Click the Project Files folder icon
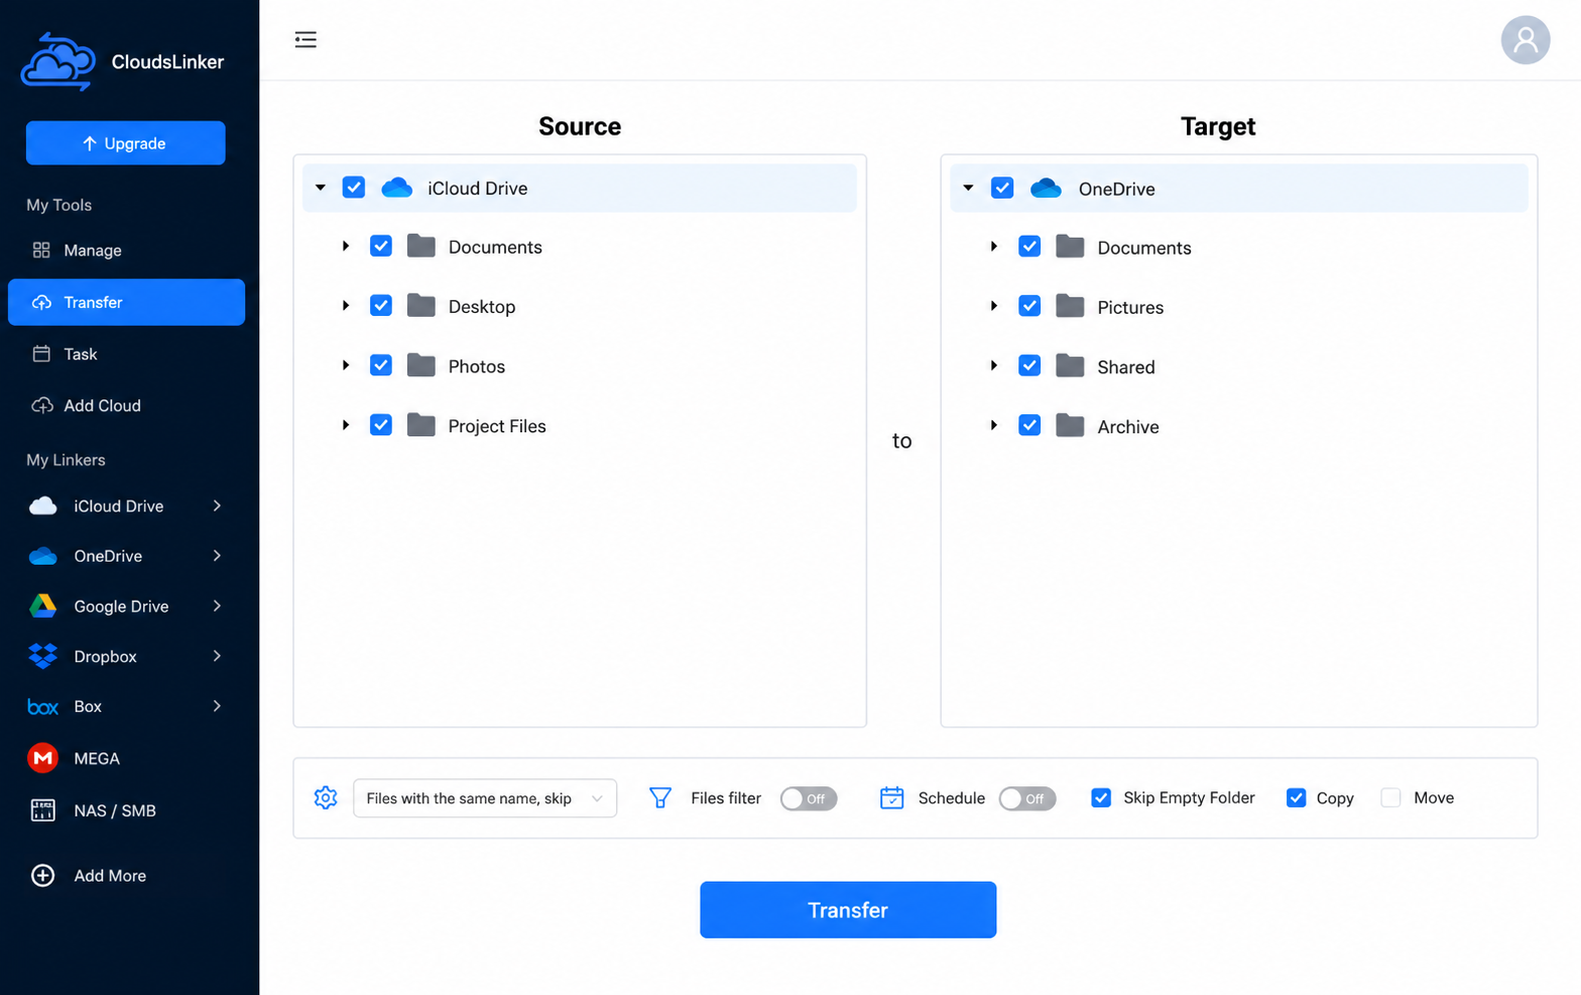1581x995 pixels. click(x=421, y=425)
